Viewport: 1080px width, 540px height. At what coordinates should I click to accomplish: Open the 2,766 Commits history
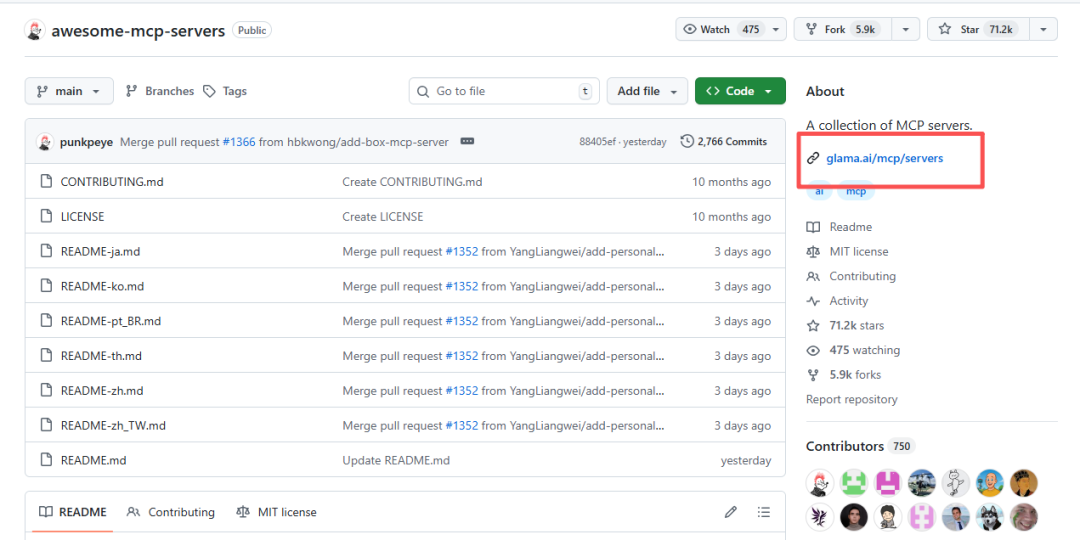[724, 142]
